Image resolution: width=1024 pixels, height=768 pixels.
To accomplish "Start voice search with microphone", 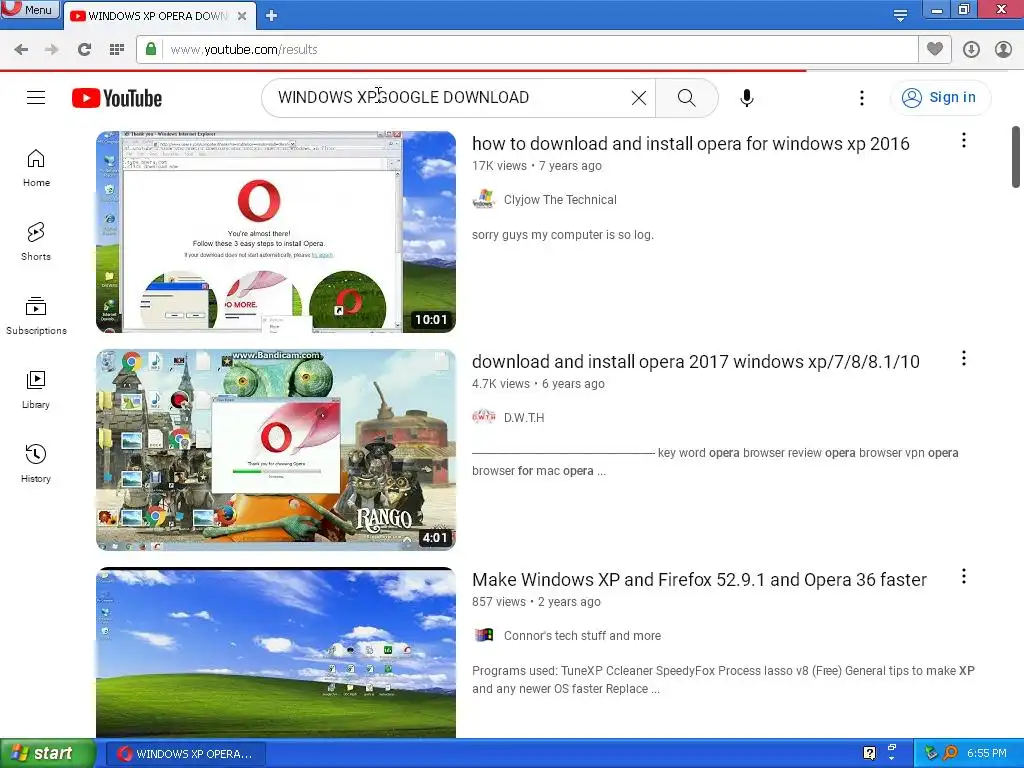I will (746, 98).
